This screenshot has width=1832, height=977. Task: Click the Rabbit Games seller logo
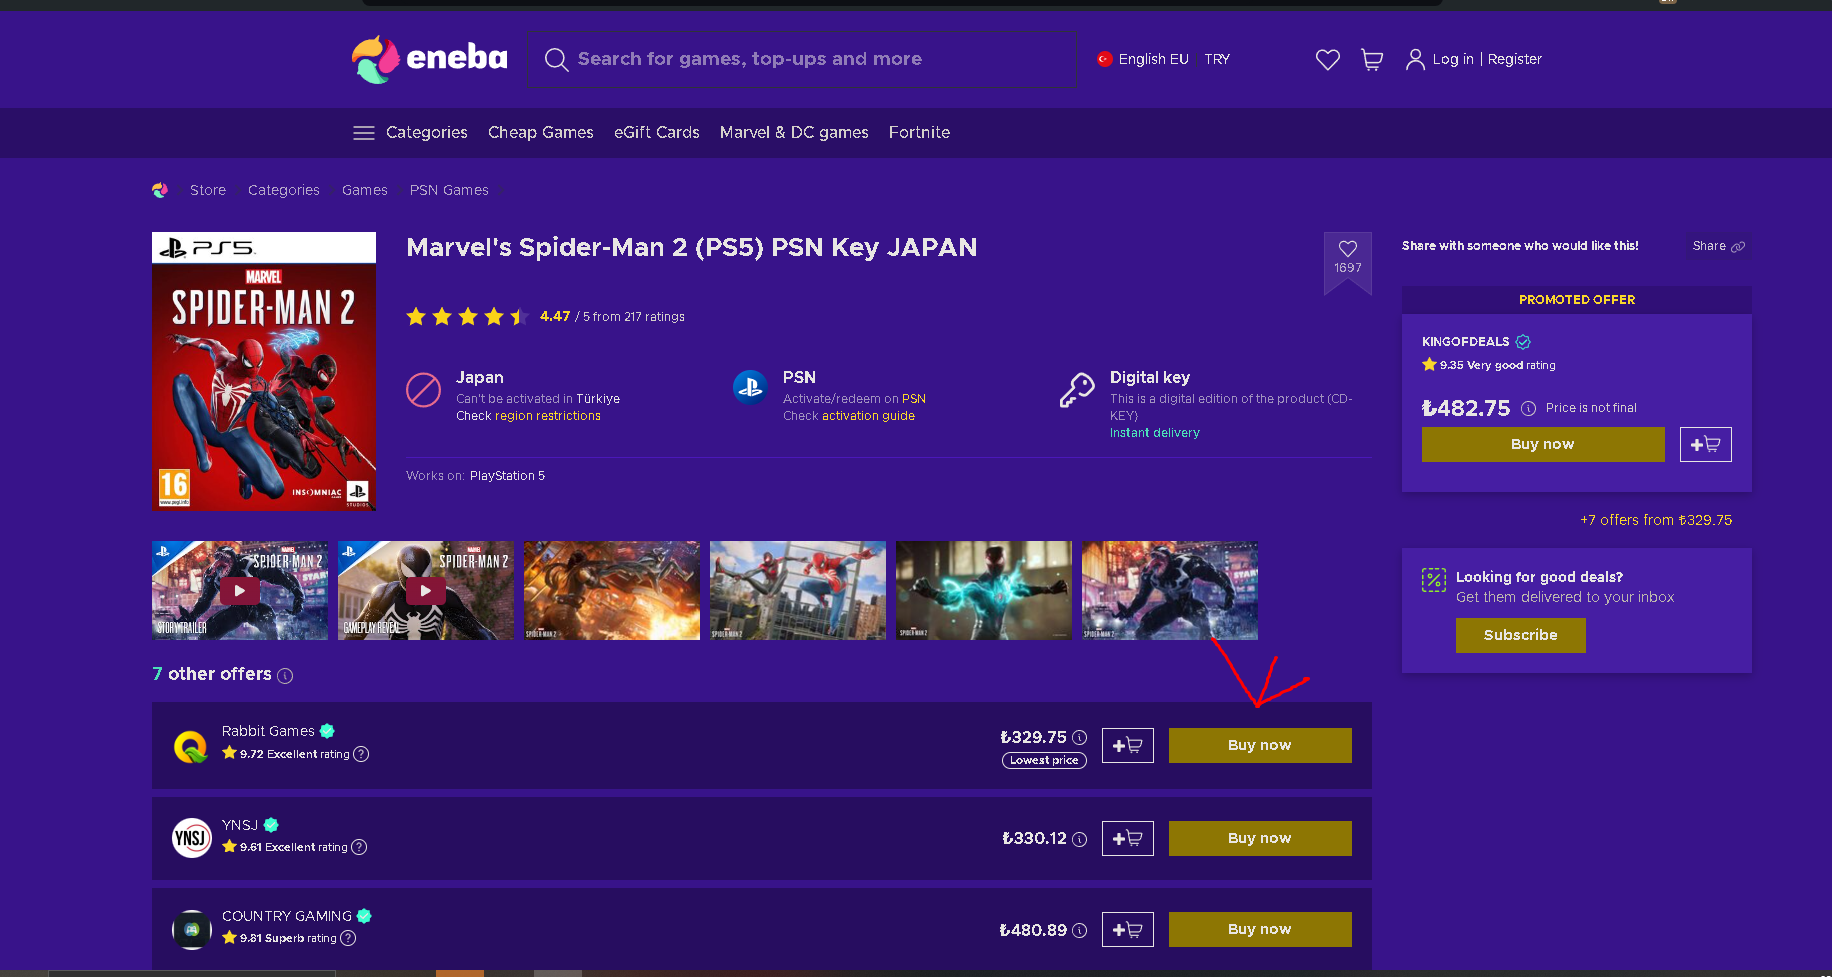point(191,746)
